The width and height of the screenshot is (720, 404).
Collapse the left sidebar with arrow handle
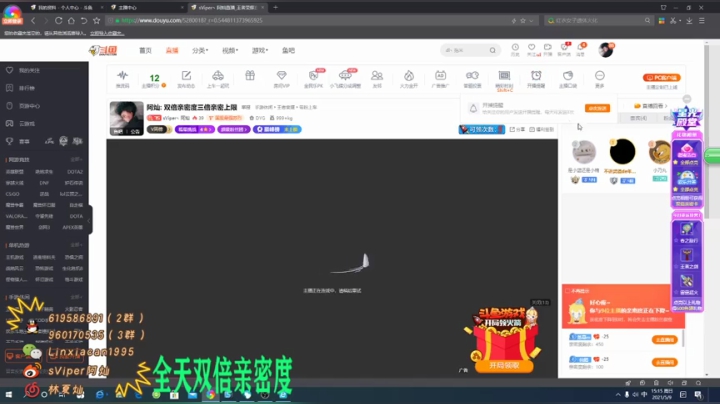point(90,220)
